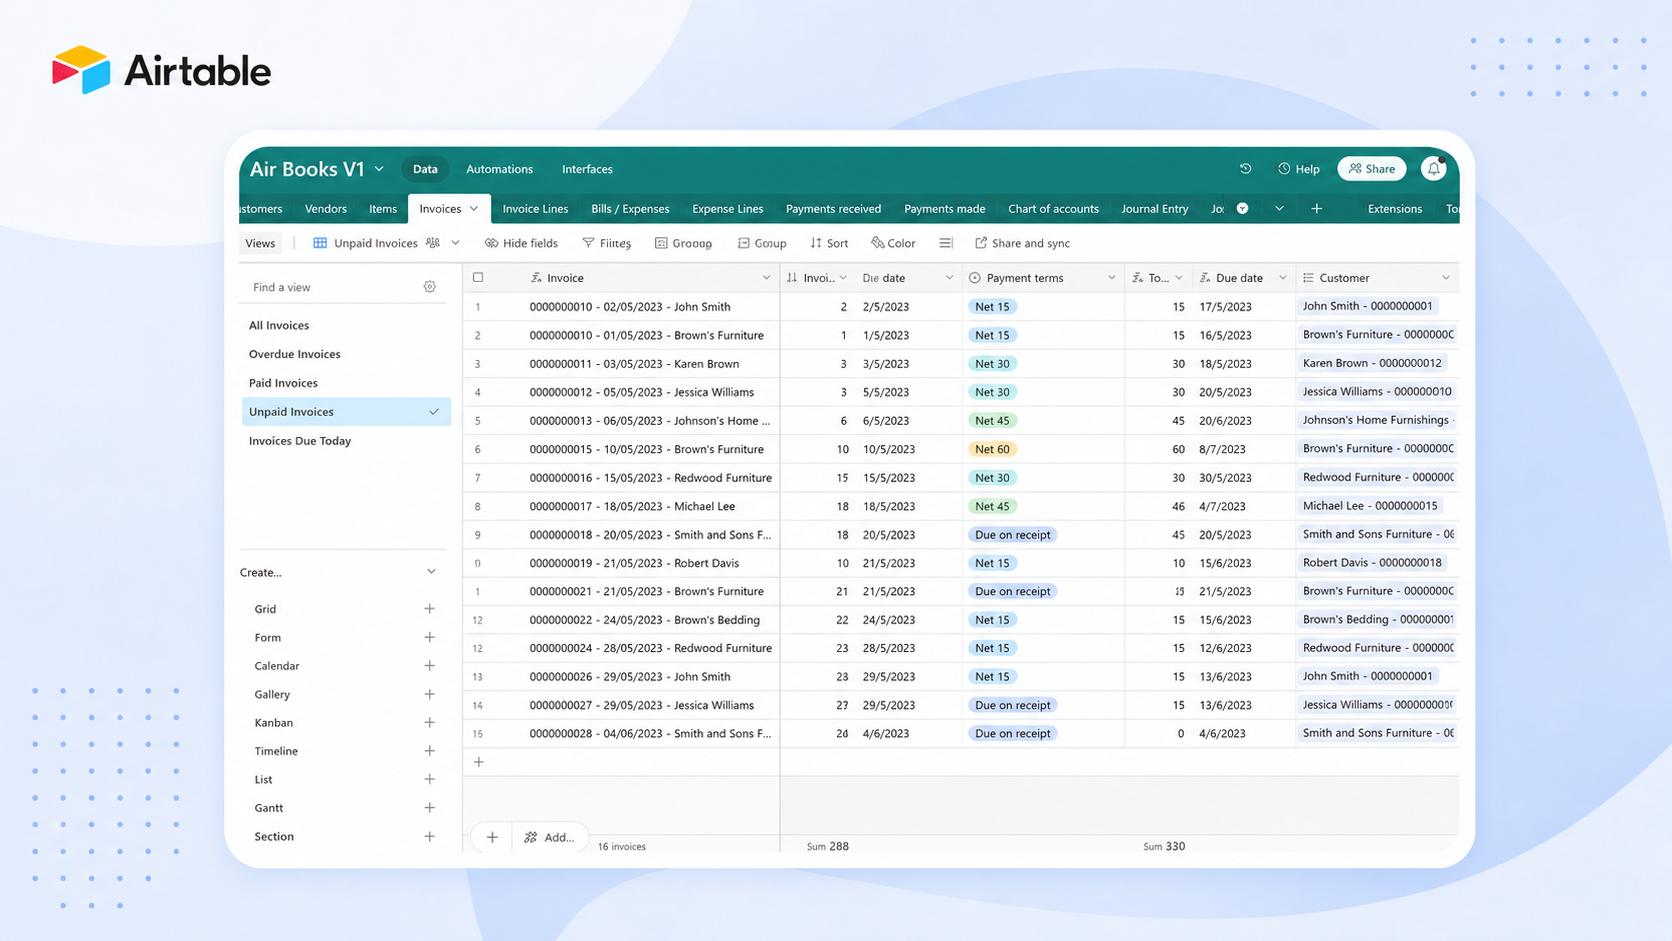The width and height of the screenshot is (1672, 941).
Task: Click the row height icon in toolbar
Action: 946,243
